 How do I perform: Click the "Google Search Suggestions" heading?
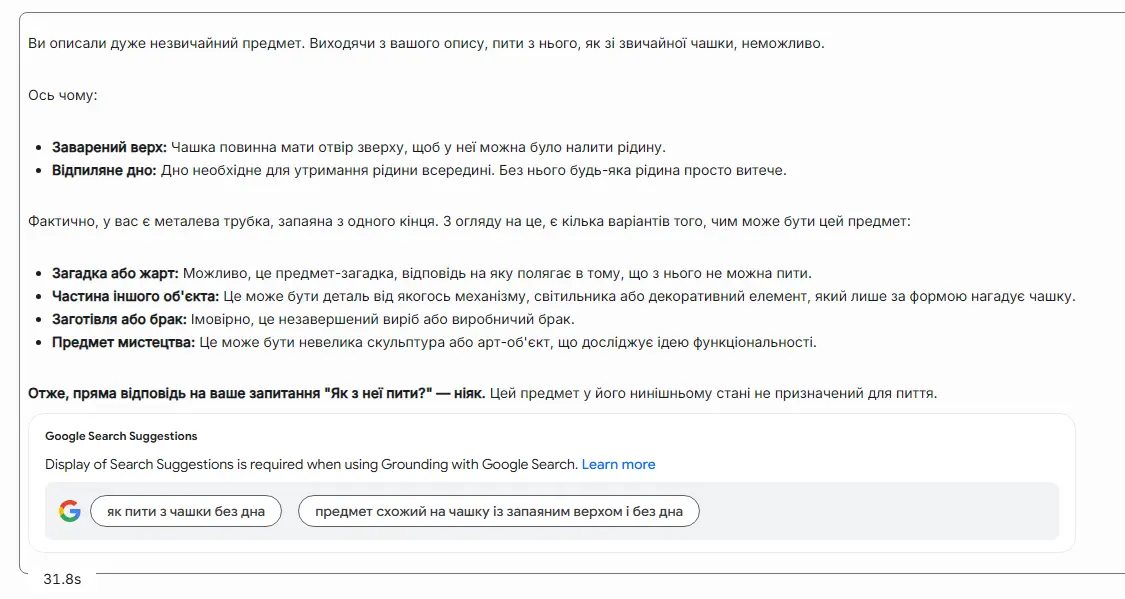(x=121, y=436)
